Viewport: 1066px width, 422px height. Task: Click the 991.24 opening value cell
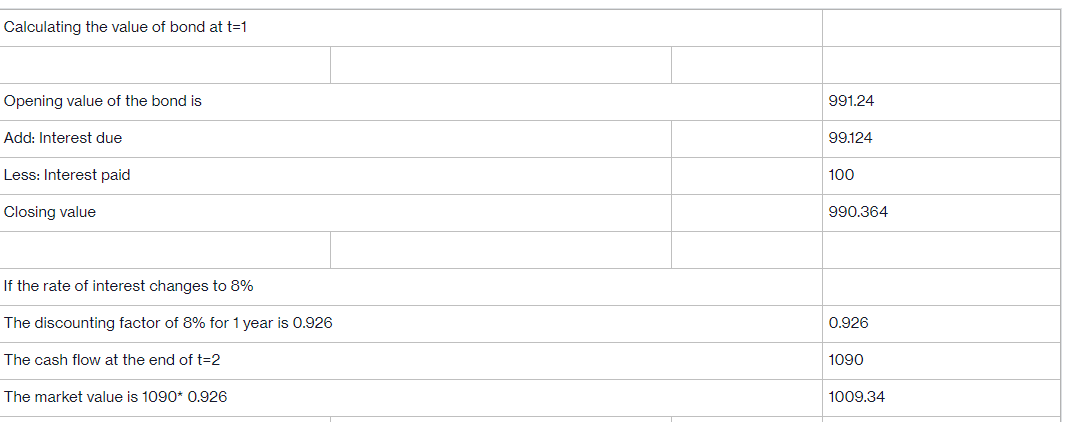pyautogui.click(x=852, y=101)
